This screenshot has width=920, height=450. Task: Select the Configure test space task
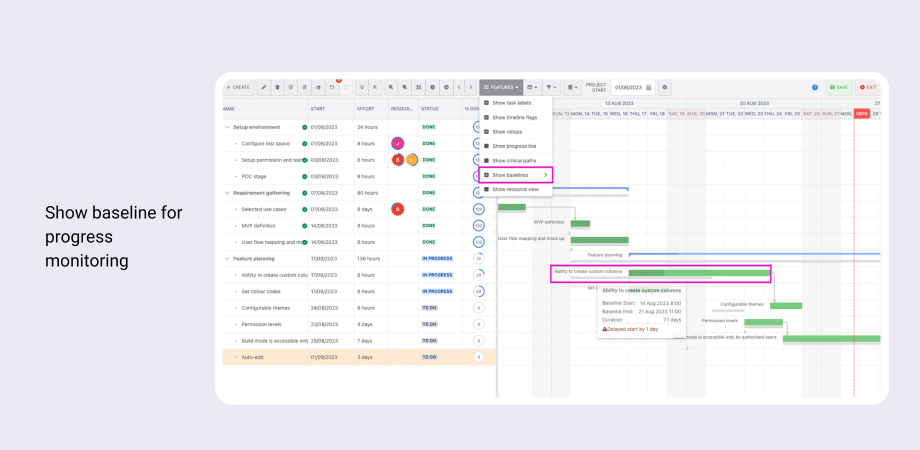266,143
